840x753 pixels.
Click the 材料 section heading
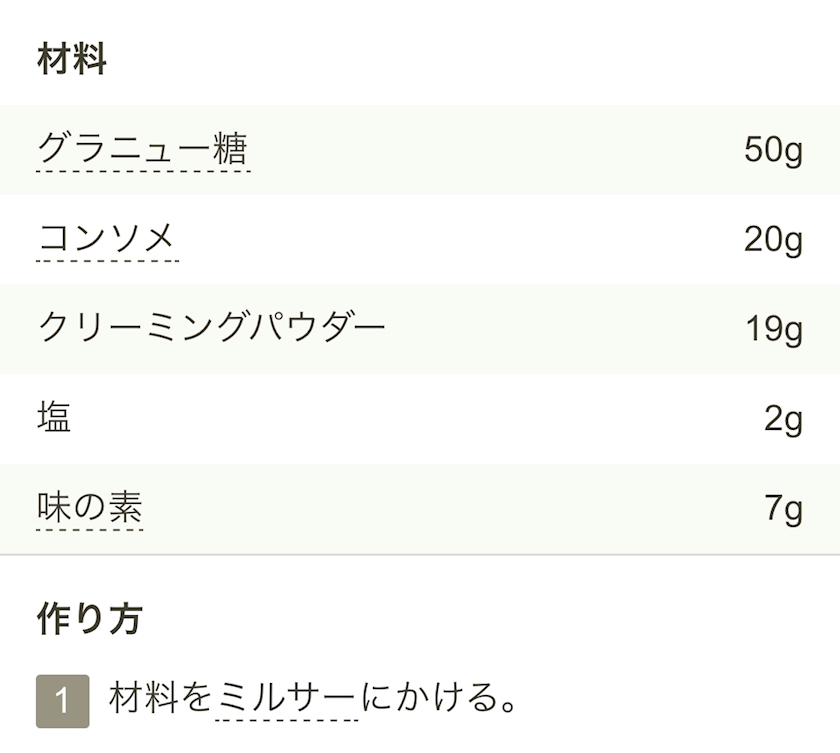[x=71, y=61]
